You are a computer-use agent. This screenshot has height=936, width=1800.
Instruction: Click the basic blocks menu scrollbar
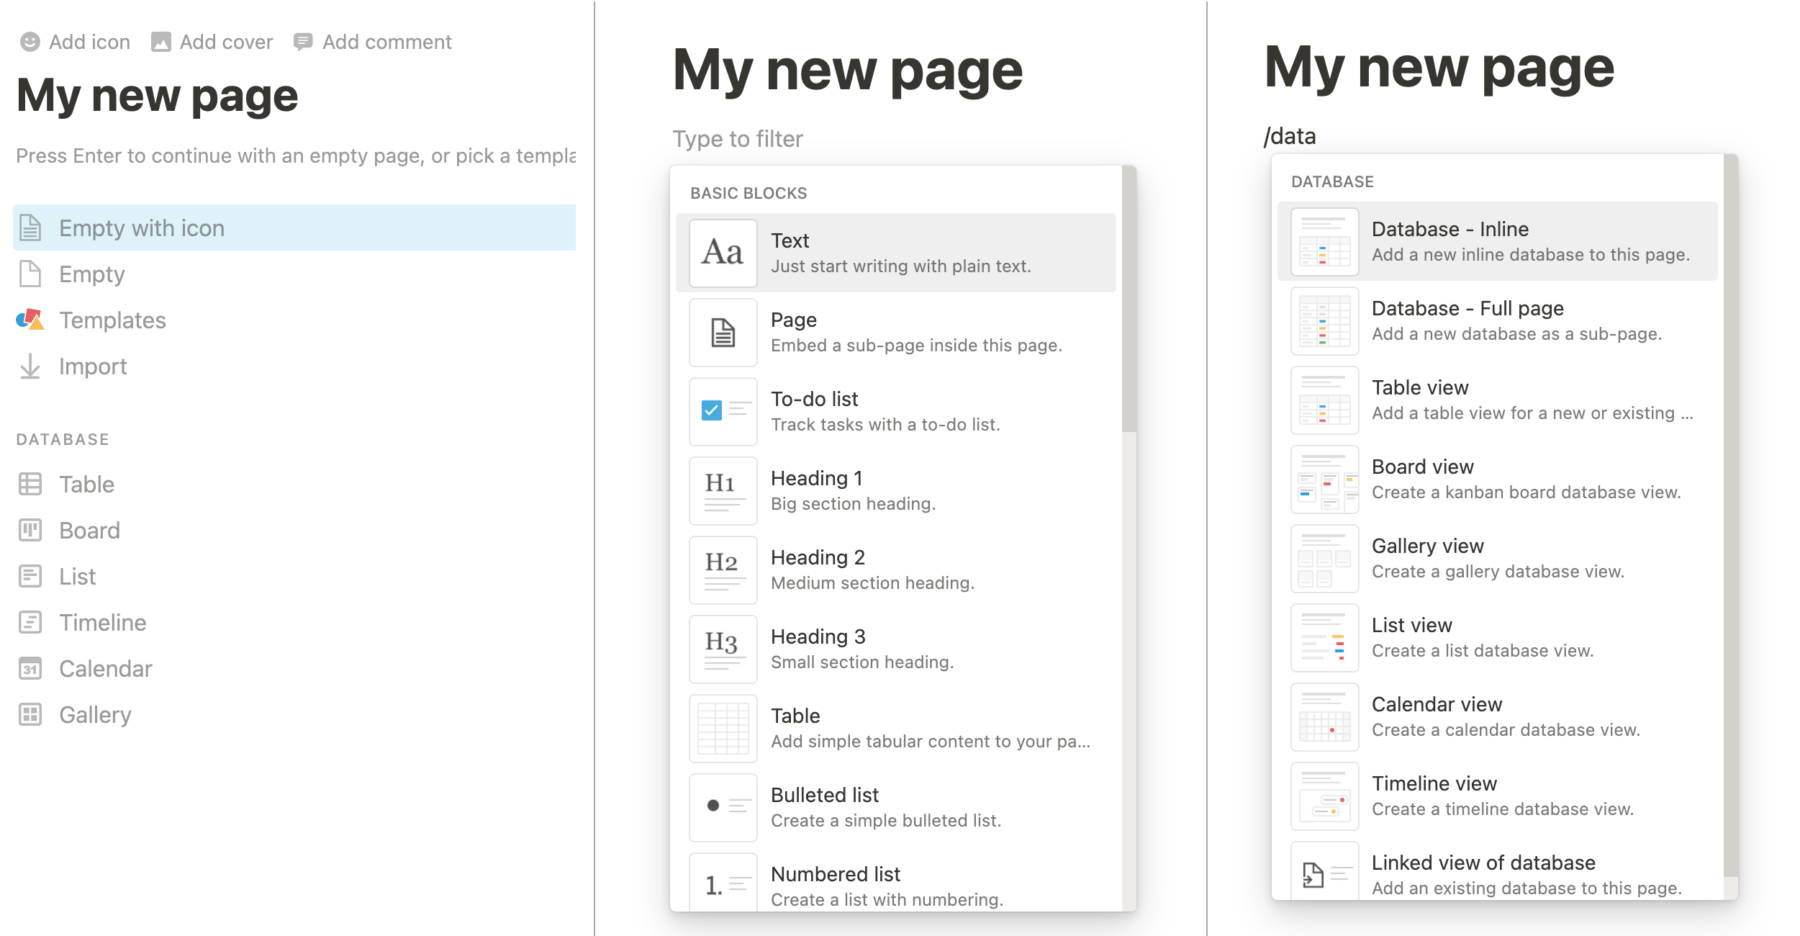[1129, 300]
